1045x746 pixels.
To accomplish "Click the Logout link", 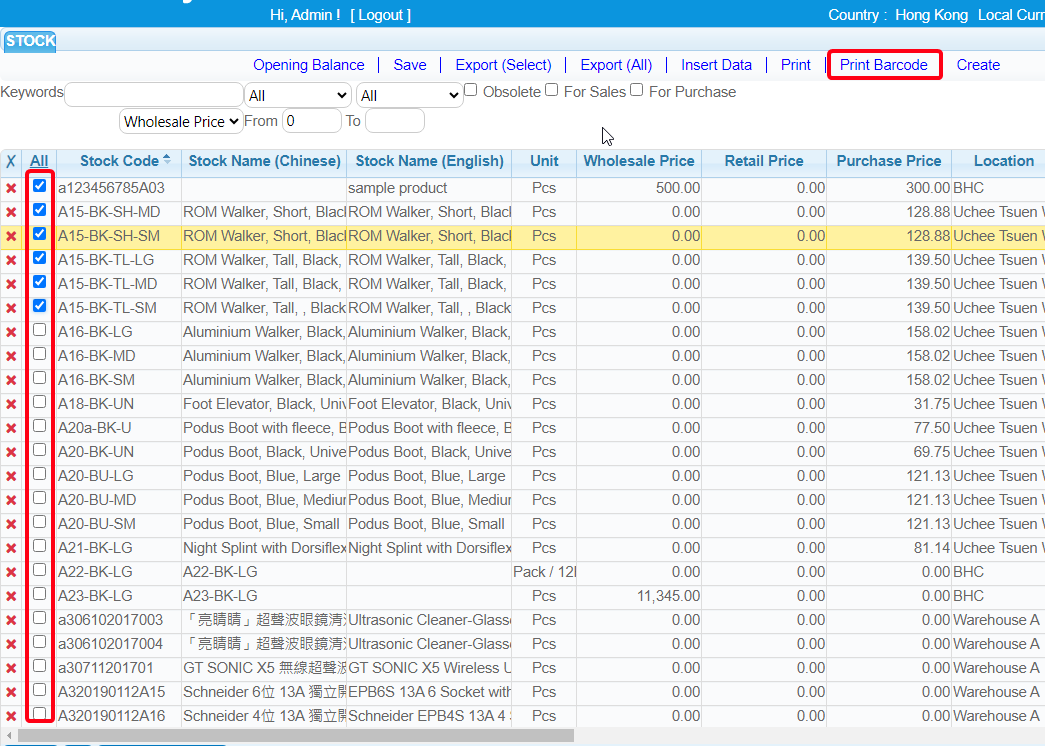I will point(380,15).
